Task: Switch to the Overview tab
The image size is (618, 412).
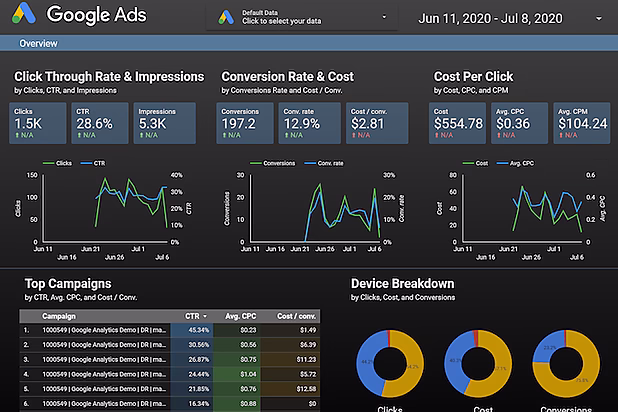Action: click(x=38, y=43)
